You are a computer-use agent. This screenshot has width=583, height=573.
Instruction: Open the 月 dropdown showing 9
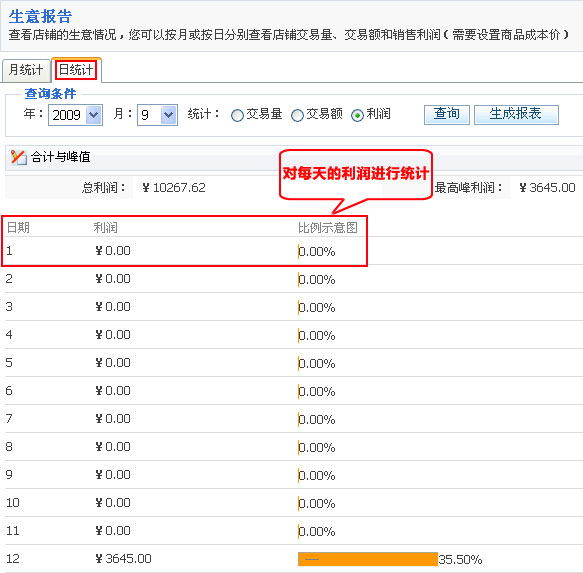pos(157,115)
